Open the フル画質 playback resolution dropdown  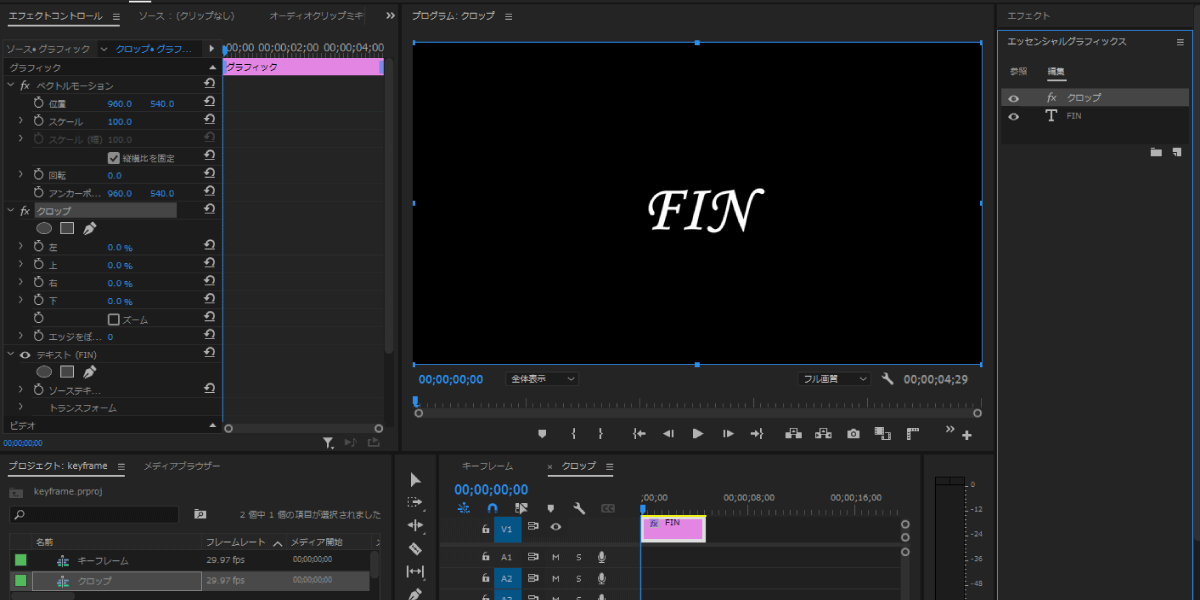point(834,379)
